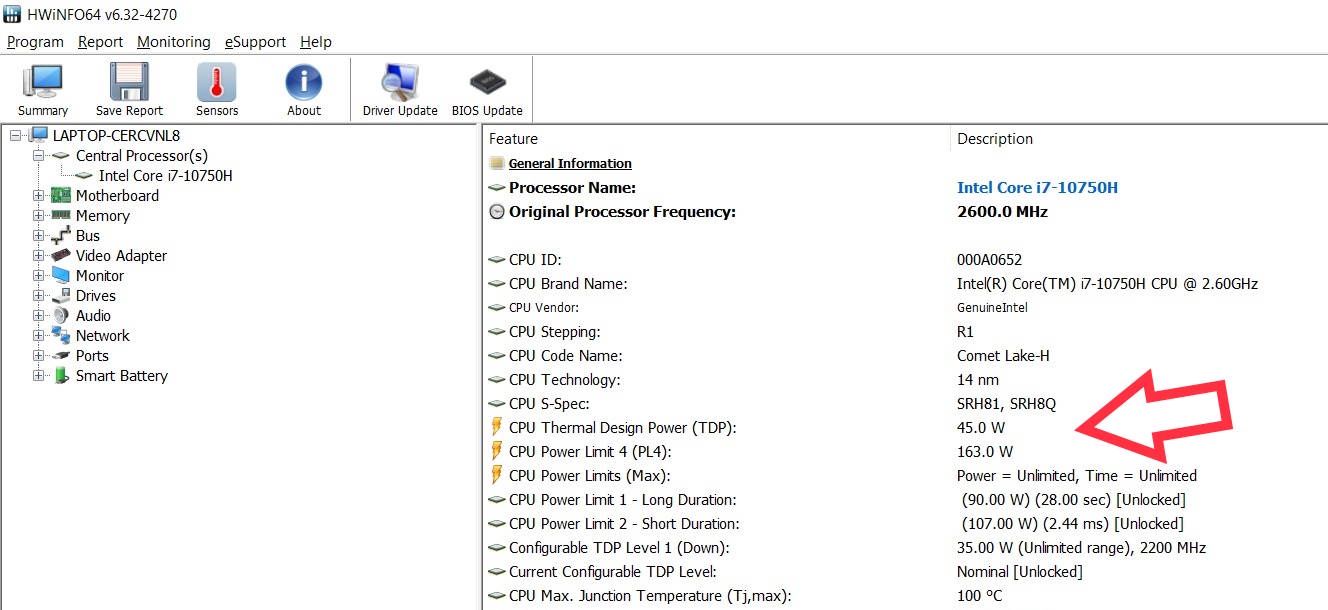Click the Video Adapter card icon
This screenshot has width=1328, height=610.
coord(61,255)
